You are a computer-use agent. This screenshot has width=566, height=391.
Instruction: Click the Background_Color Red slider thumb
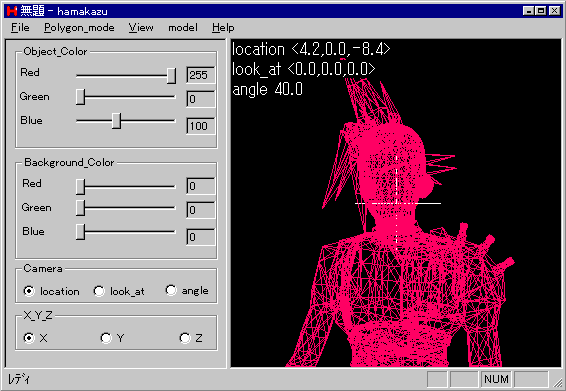80,187
